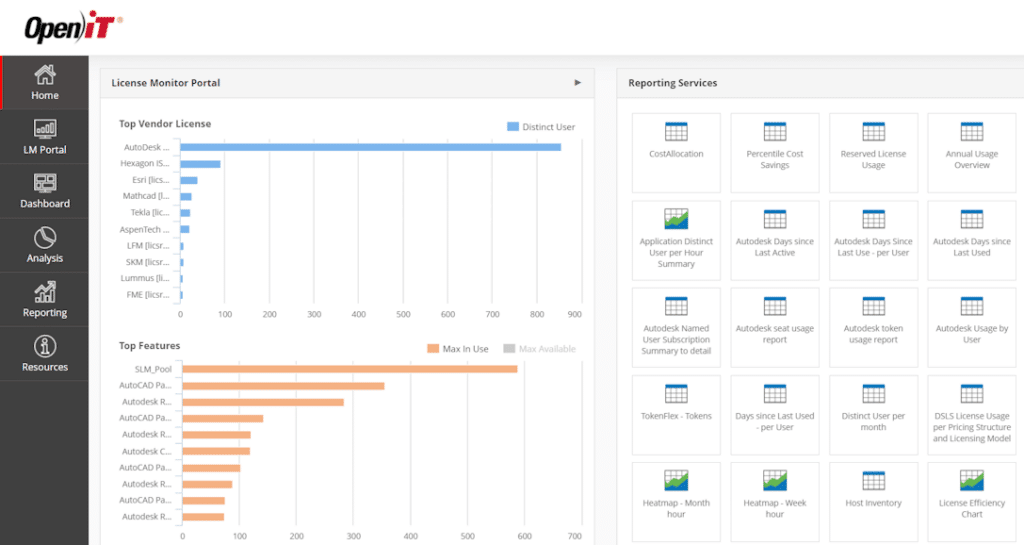Open the LM Portal sidebar item
1024x545 pixels.
point(44,136)
